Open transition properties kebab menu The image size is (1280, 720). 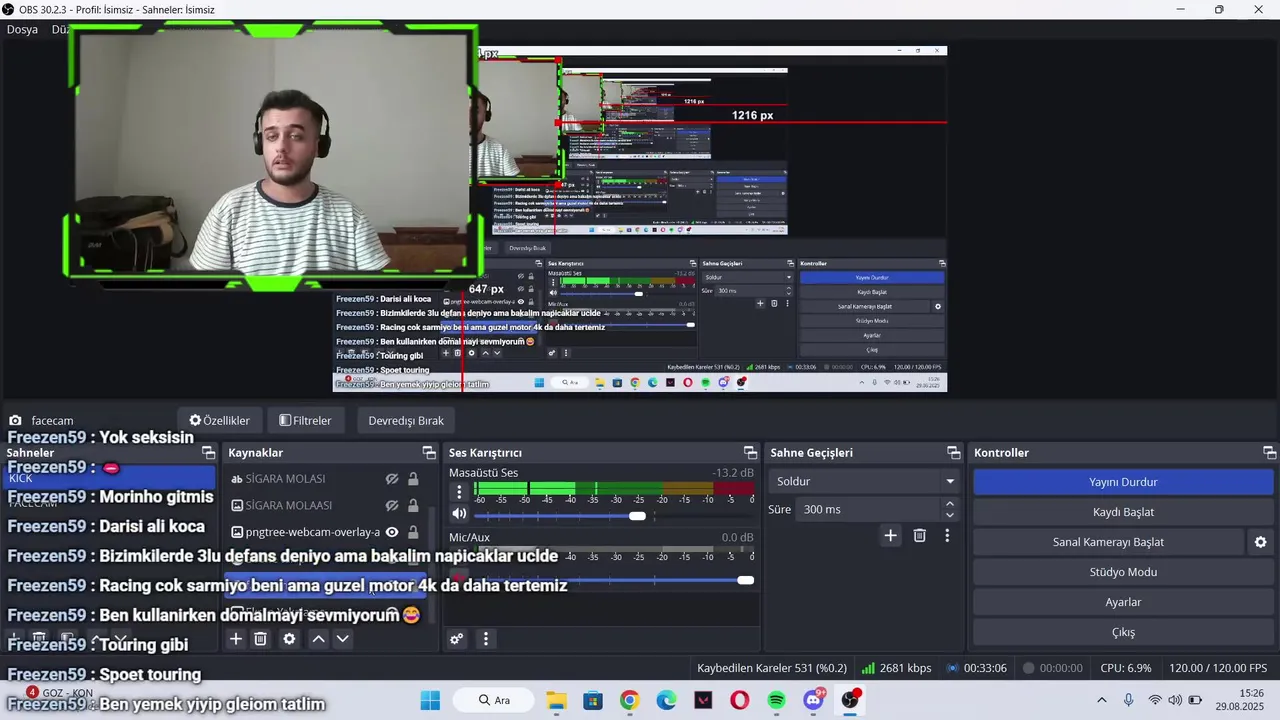click(x=947, y=536)
